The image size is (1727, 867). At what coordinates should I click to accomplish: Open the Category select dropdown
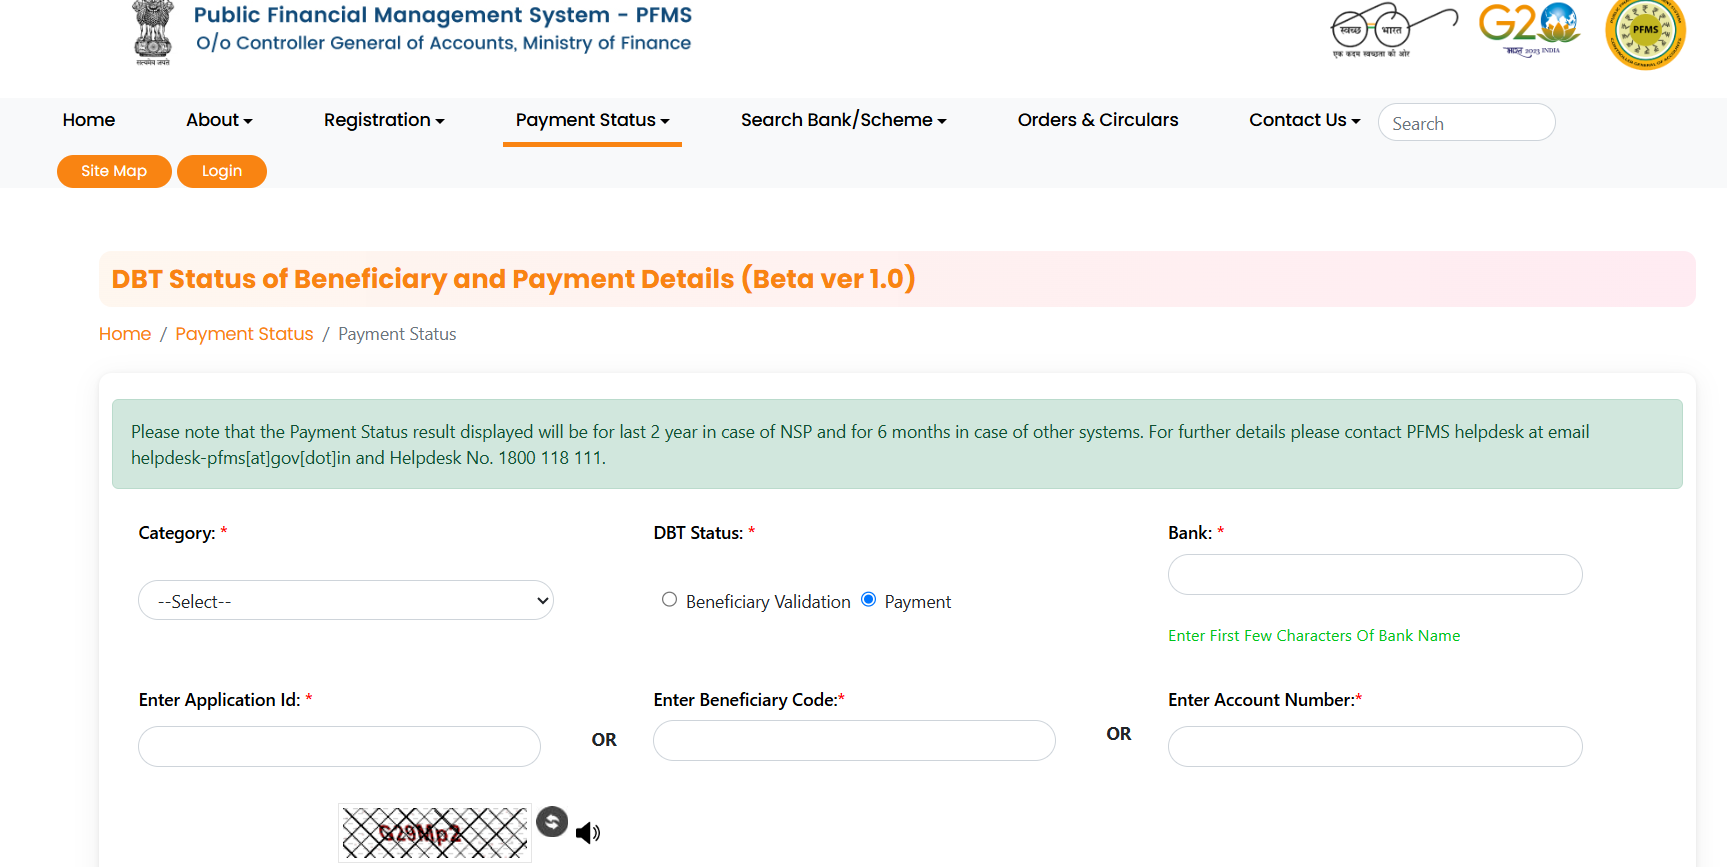[x=346, y=601]
